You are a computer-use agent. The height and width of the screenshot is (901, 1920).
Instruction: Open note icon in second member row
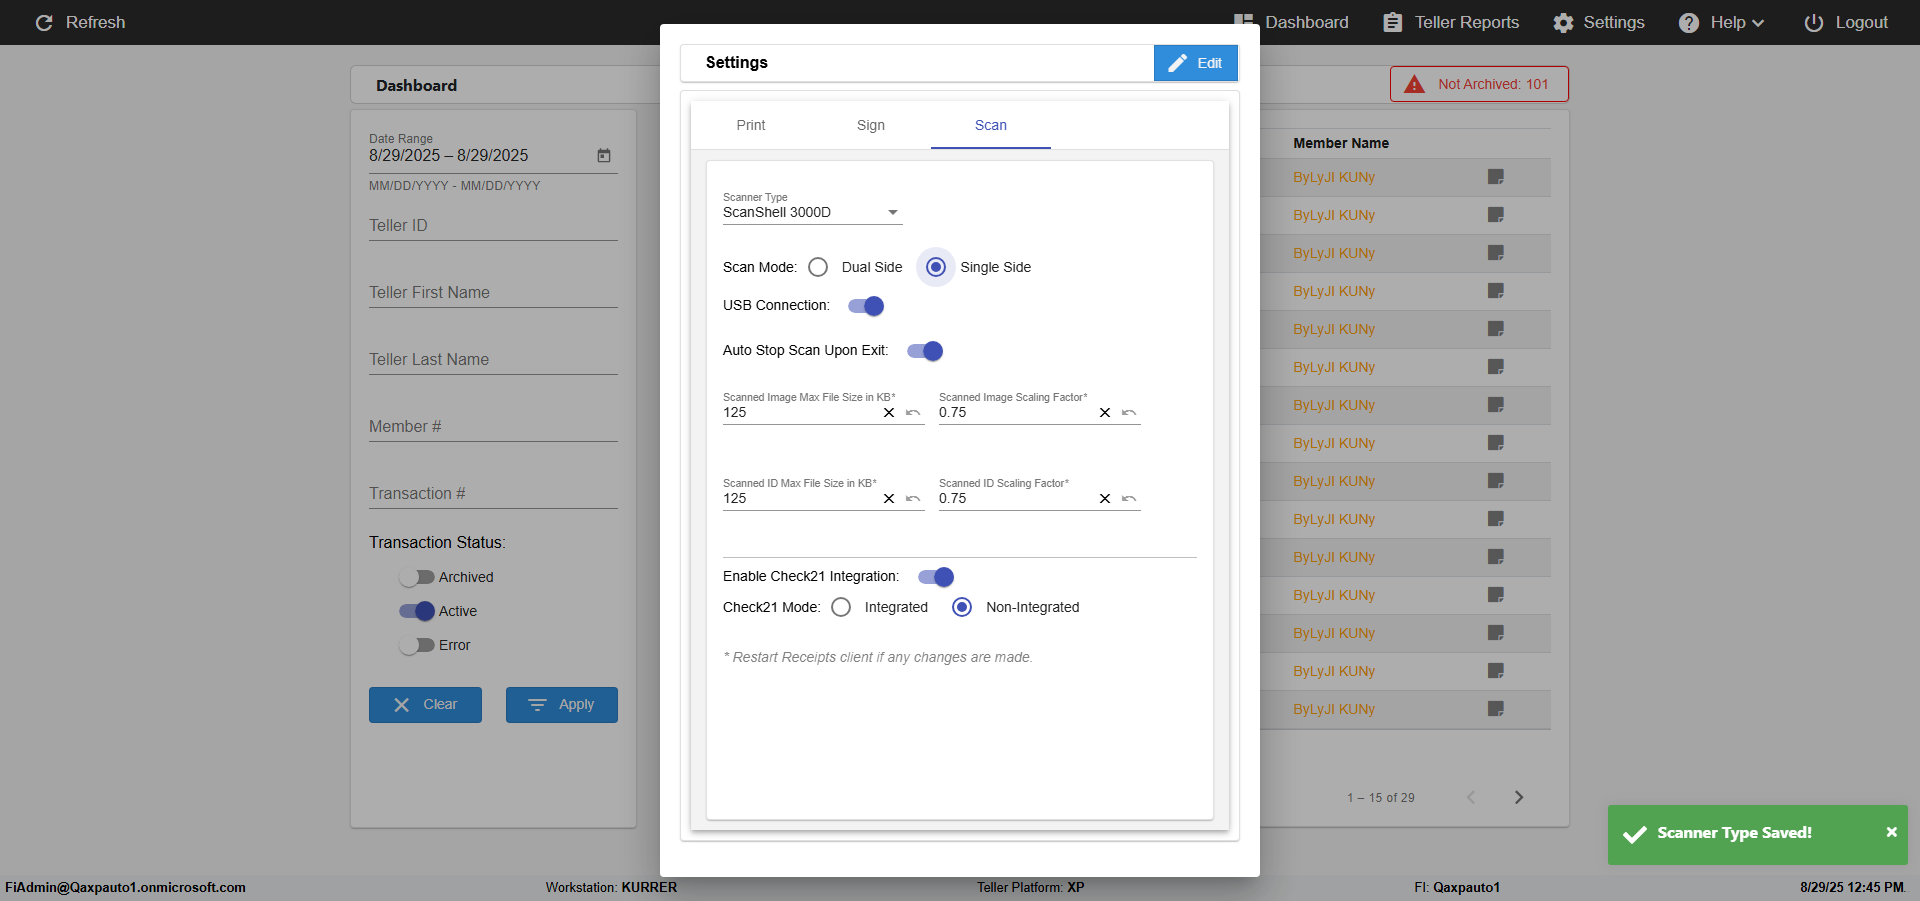pyautogui.click(x=1496, y=215)
